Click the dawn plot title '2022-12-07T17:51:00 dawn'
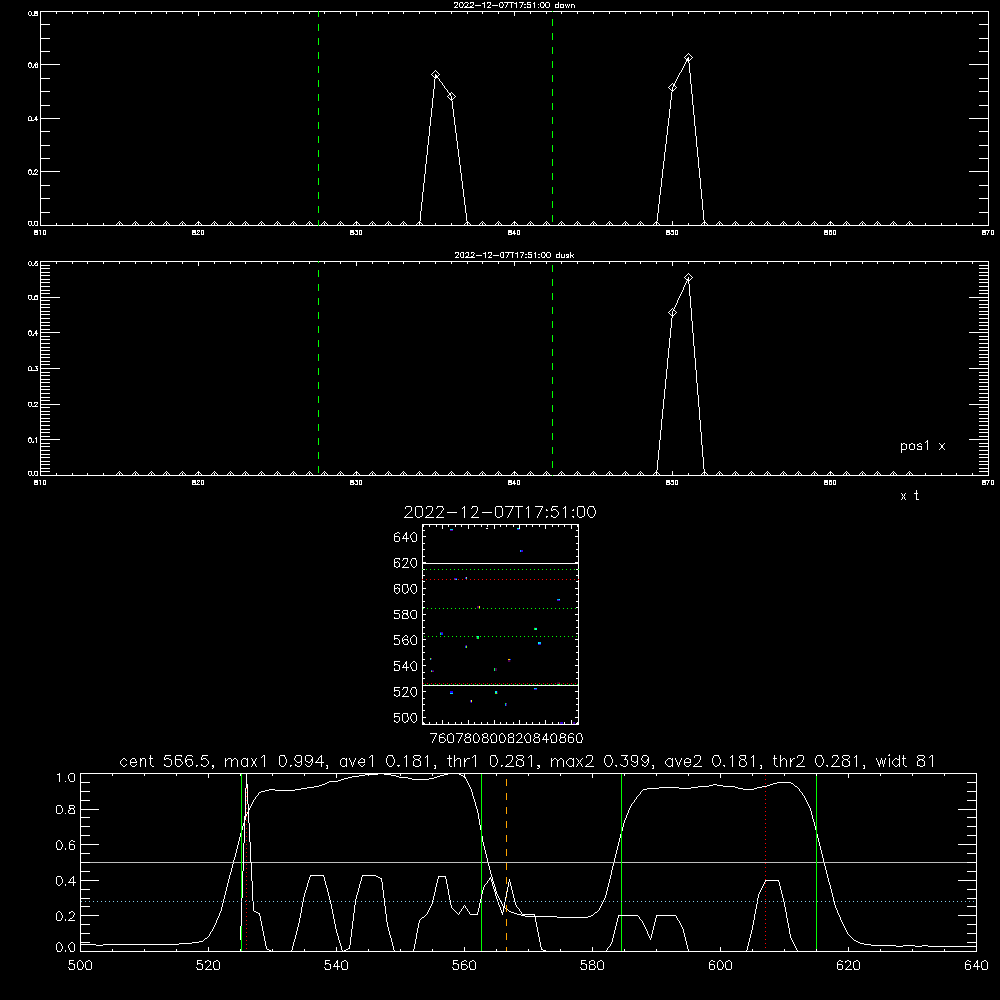This screenshot has height=1000, width=1000. point(514,5)
